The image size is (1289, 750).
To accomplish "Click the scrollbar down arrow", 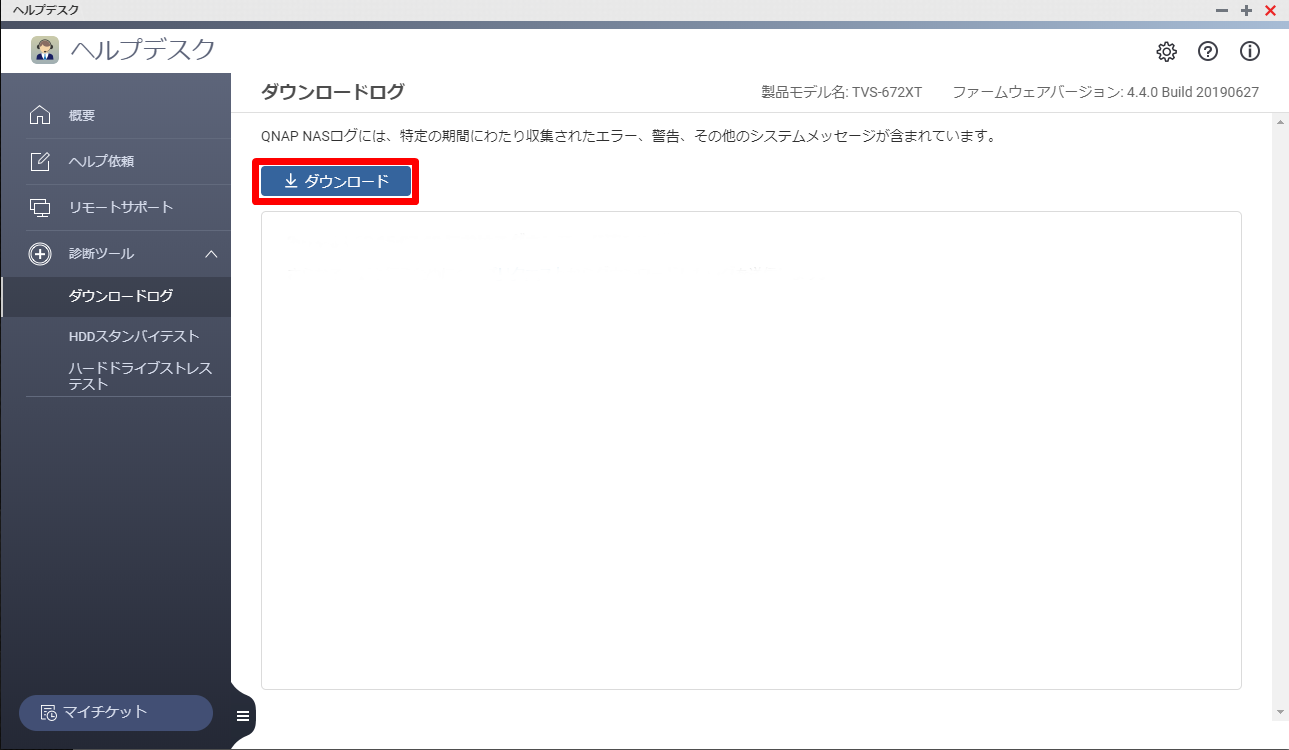I will (x=1281, y=712).
